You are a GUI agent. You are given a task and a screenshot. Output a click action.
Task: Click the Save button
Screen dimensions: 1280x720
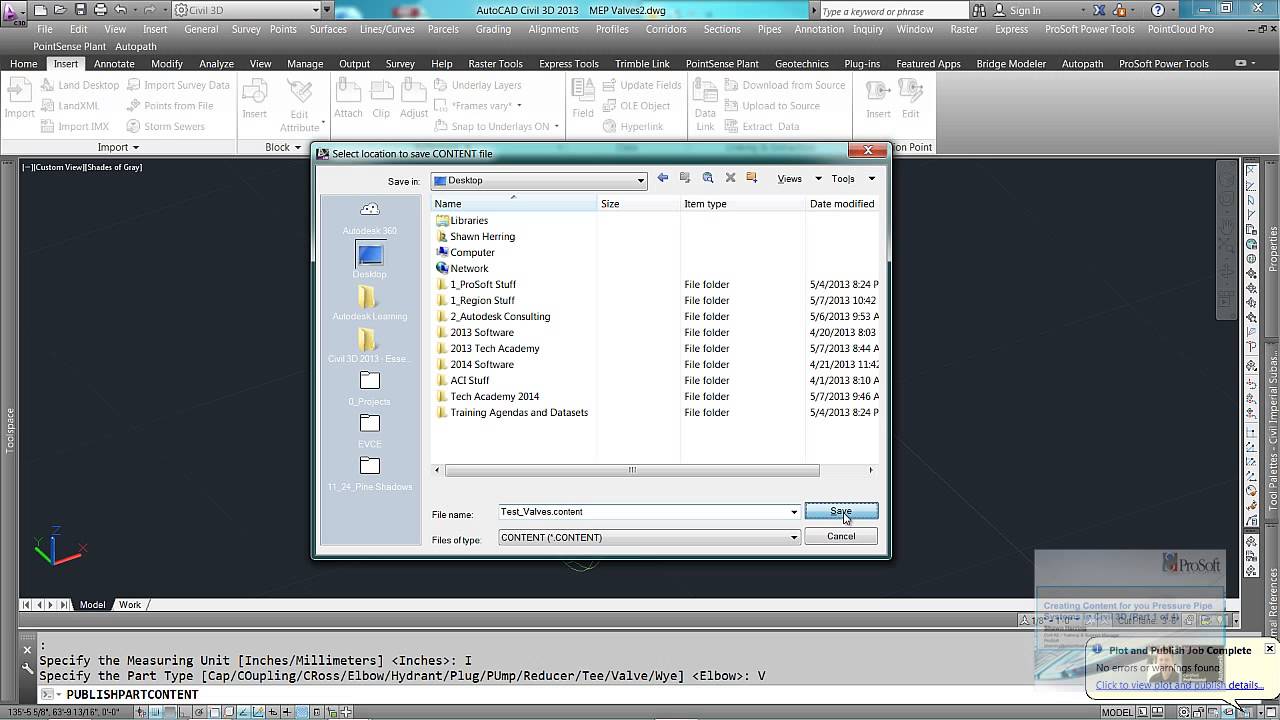pyautogui.click(x=841, y=511)
